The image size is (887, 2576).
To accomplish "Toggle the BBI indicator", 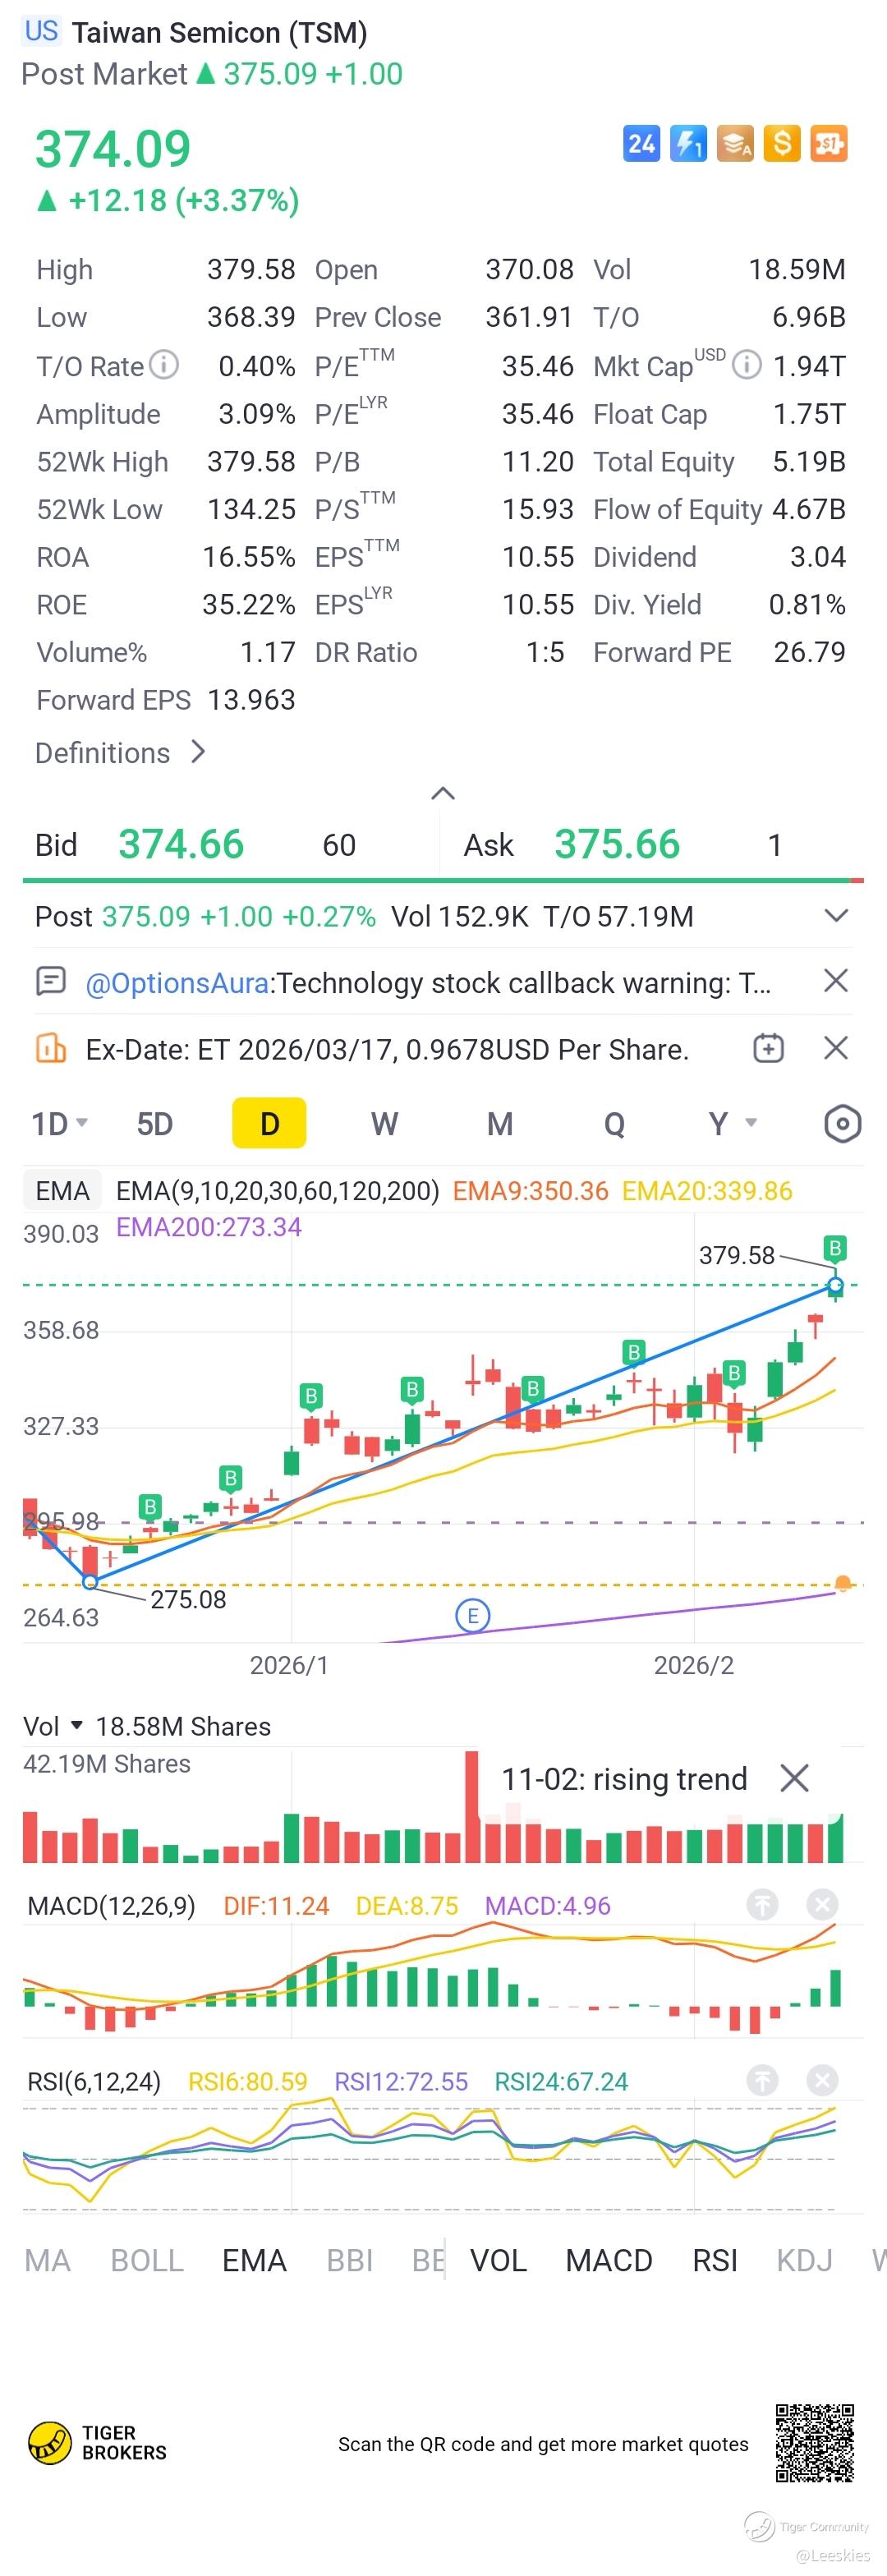I will pos(349,2260).
